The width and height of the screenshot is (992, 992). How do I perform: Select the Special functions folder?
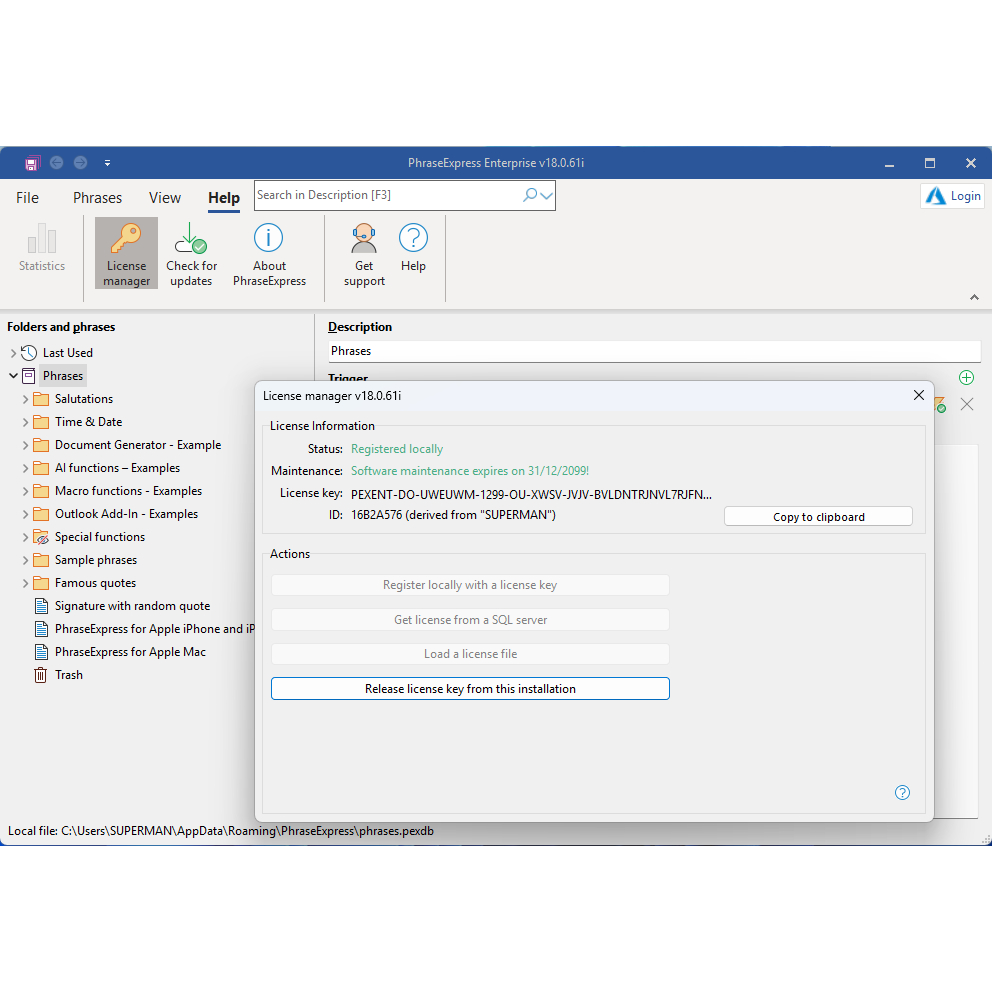pyautogui.click(x=99, y=537)
